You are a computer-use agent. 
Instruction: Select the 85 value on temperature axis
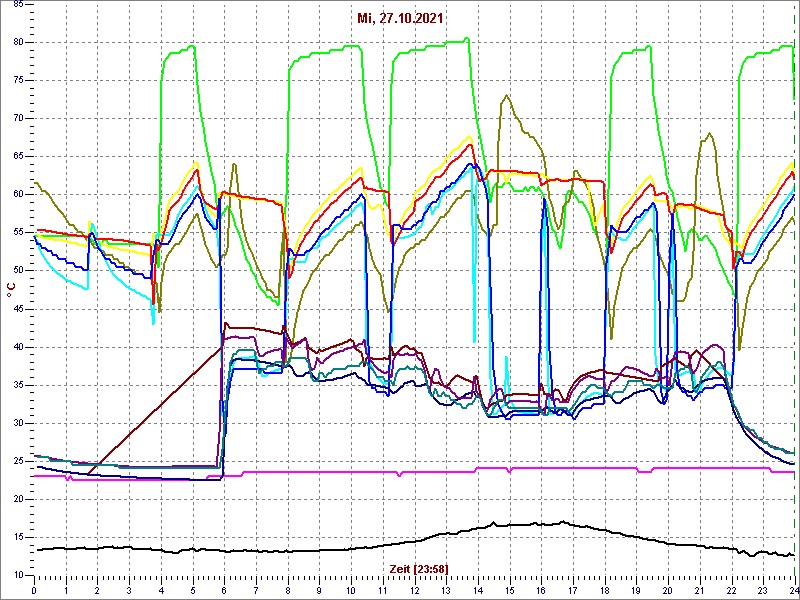tap(18, 4)
